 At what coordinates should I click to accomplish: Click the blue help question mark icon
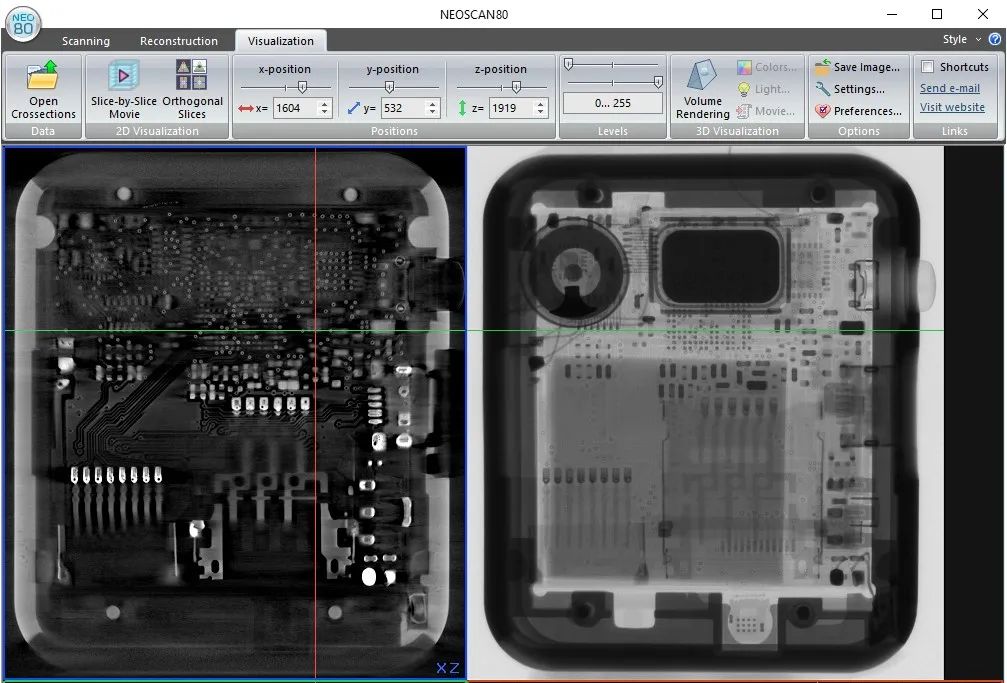point(995,40)
